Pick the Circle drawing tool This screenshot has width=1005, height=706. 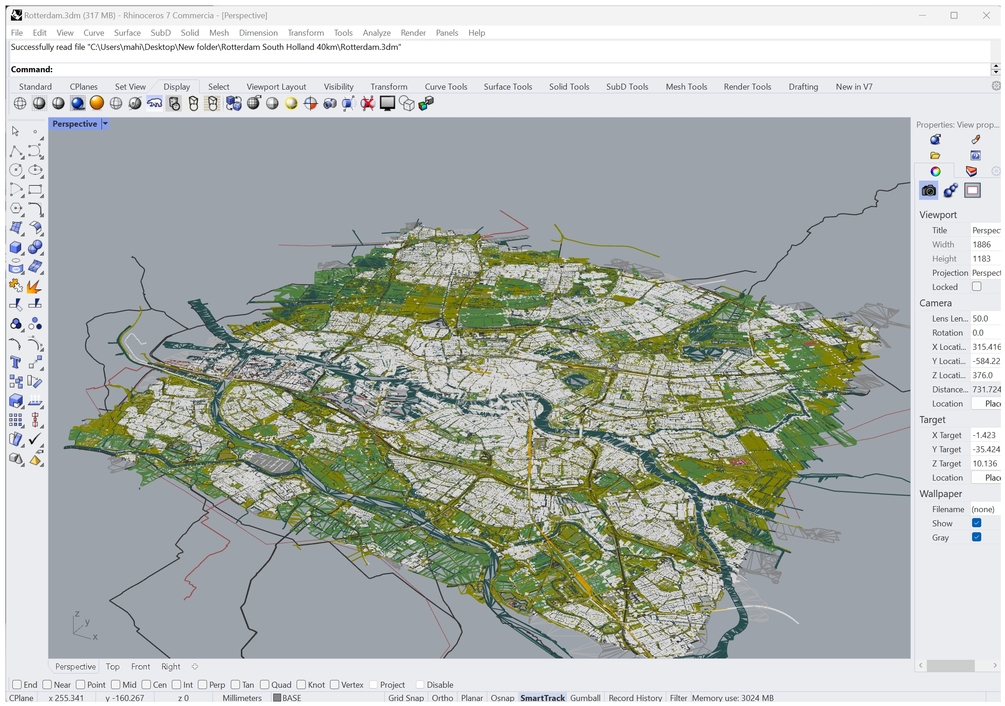[16, 170]
